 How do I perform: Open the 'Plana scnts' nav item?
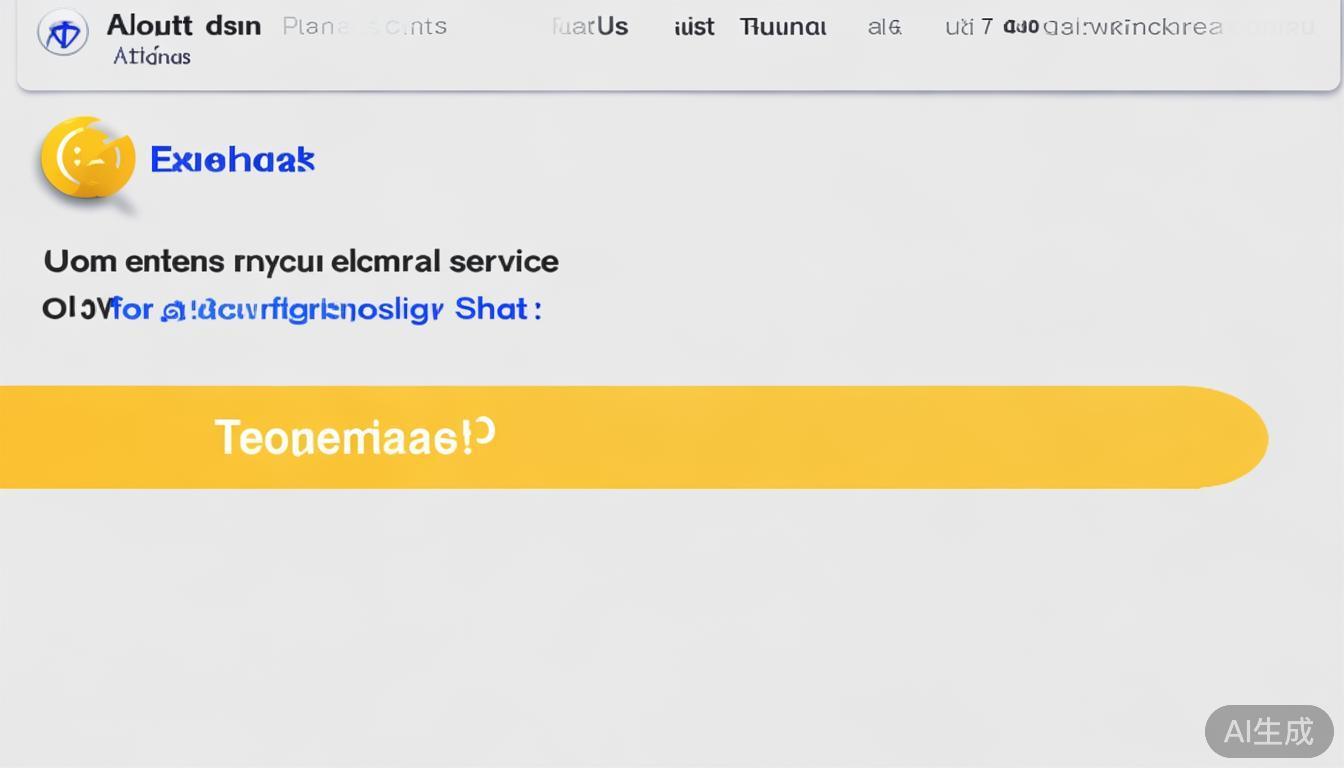pyautogui.click(x=365, y=27)
